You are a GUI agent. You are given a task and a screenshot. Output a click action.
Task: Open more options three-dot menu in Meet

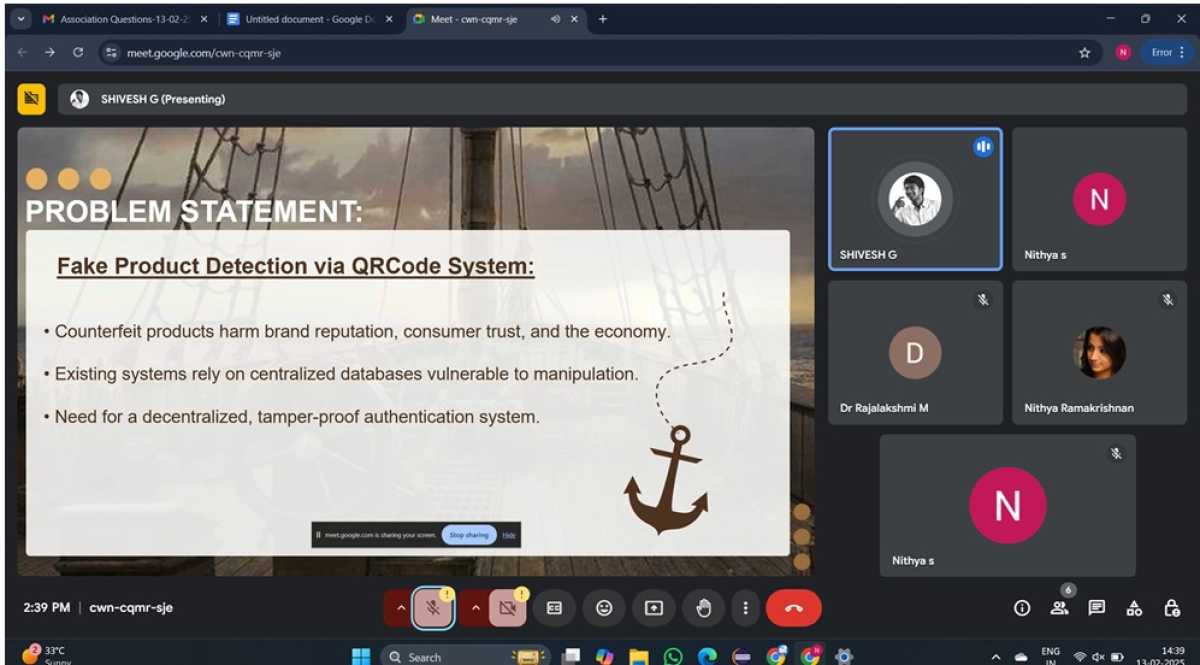[x=745, y=608]
